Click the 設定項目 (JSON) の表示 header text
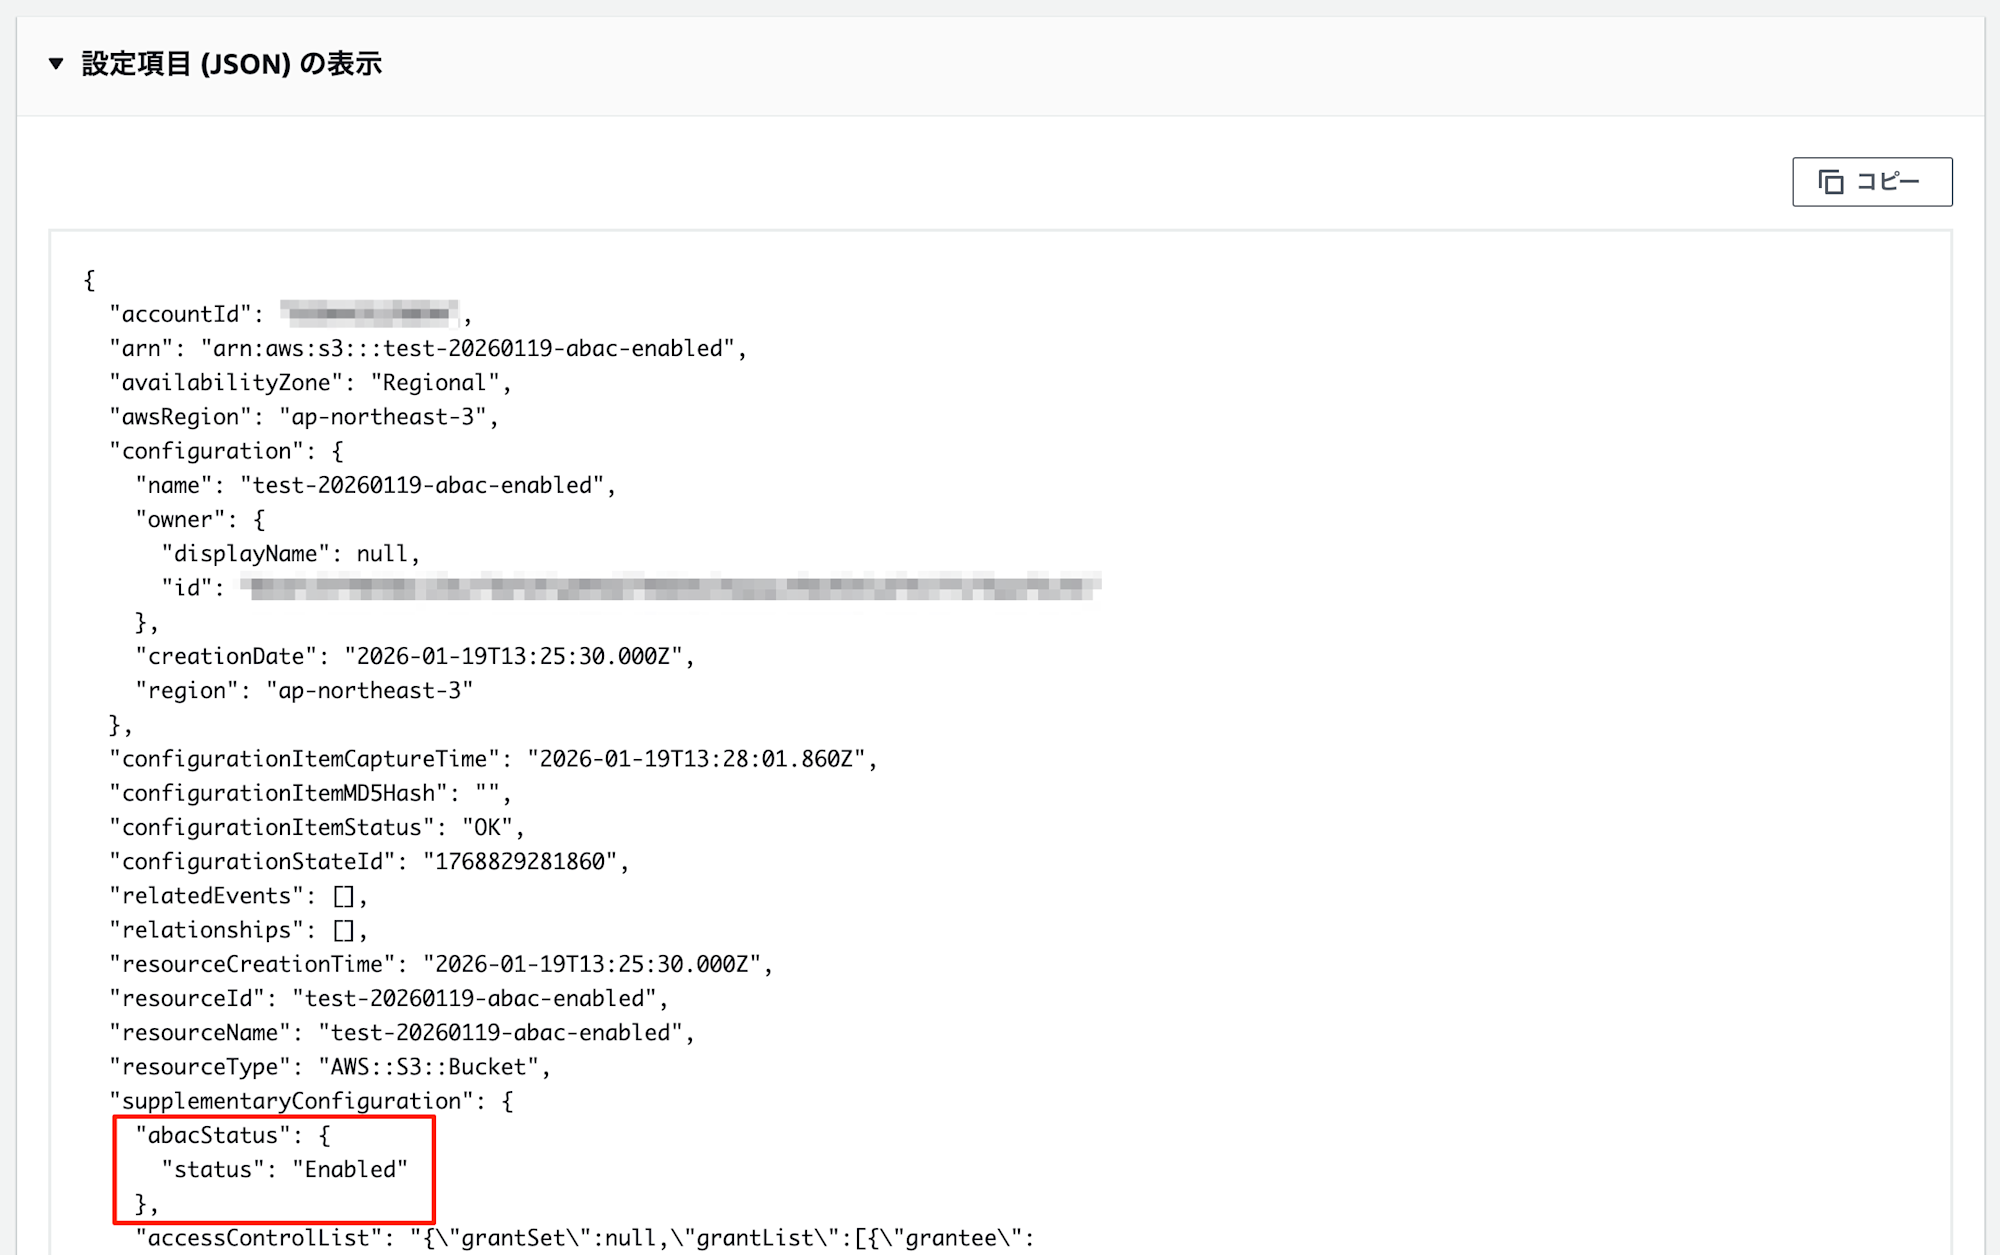The width and height of the screenshot is (2000, 1255). (231, 64)
